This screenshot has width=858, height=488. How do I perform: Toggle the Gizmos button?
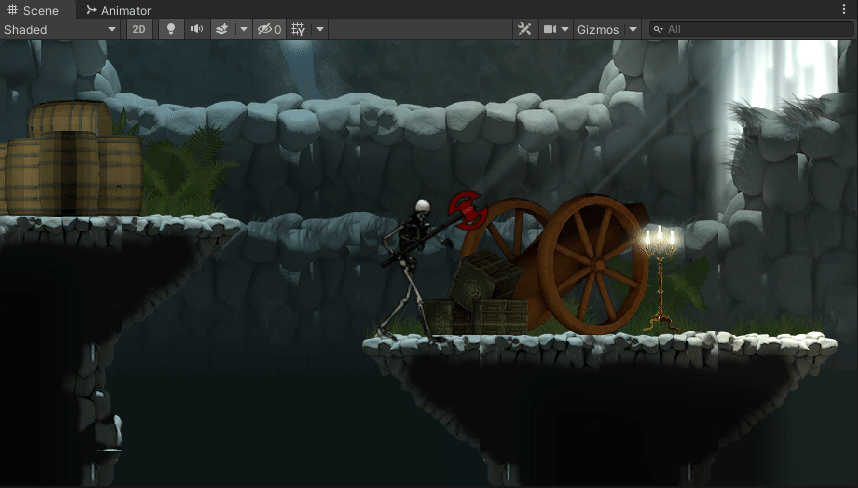pyautogui.click(x=598, y=30)
